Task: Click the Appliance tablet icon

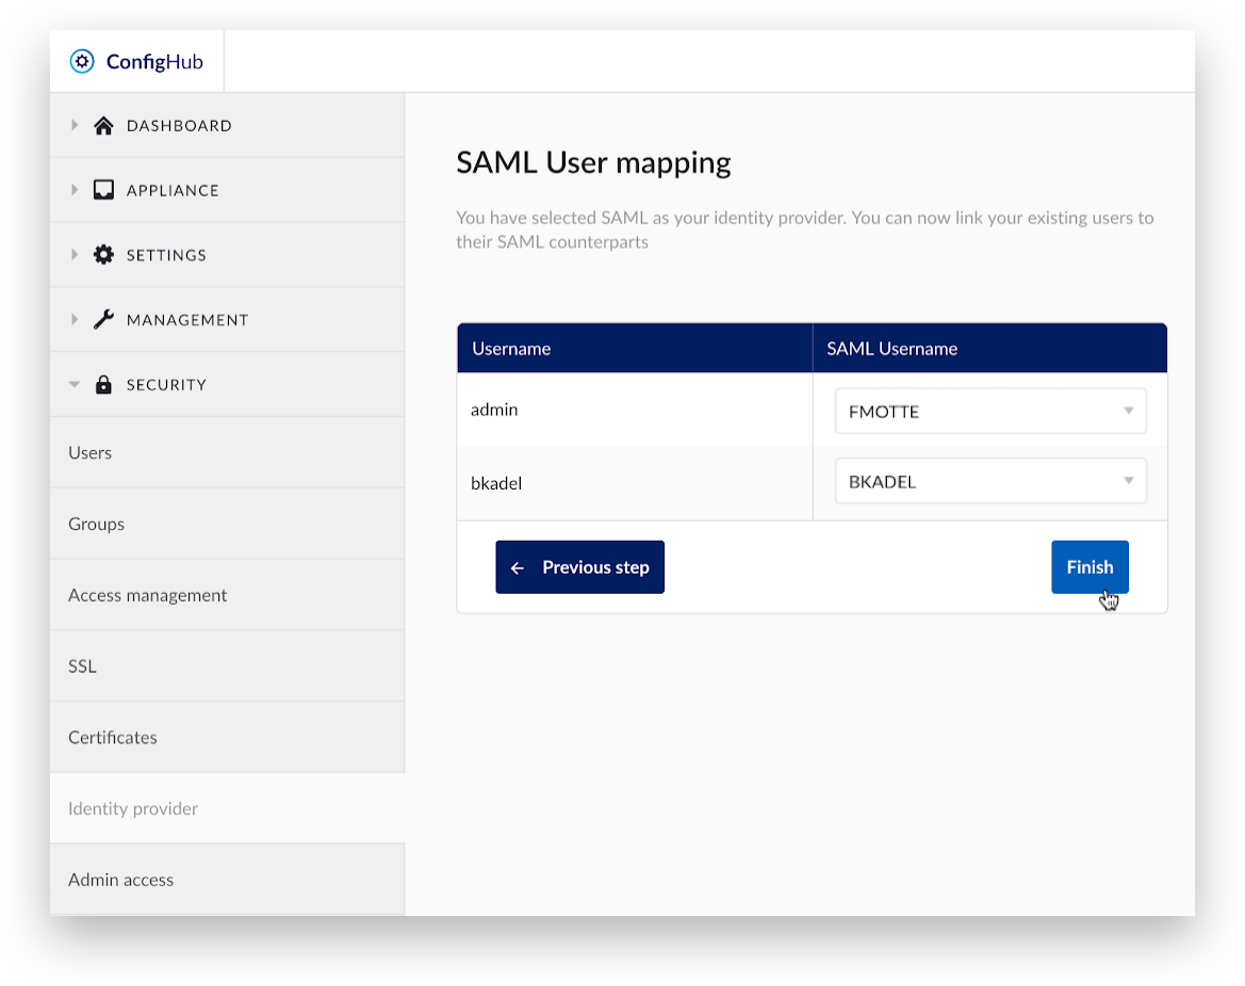Action: (103, 190)
